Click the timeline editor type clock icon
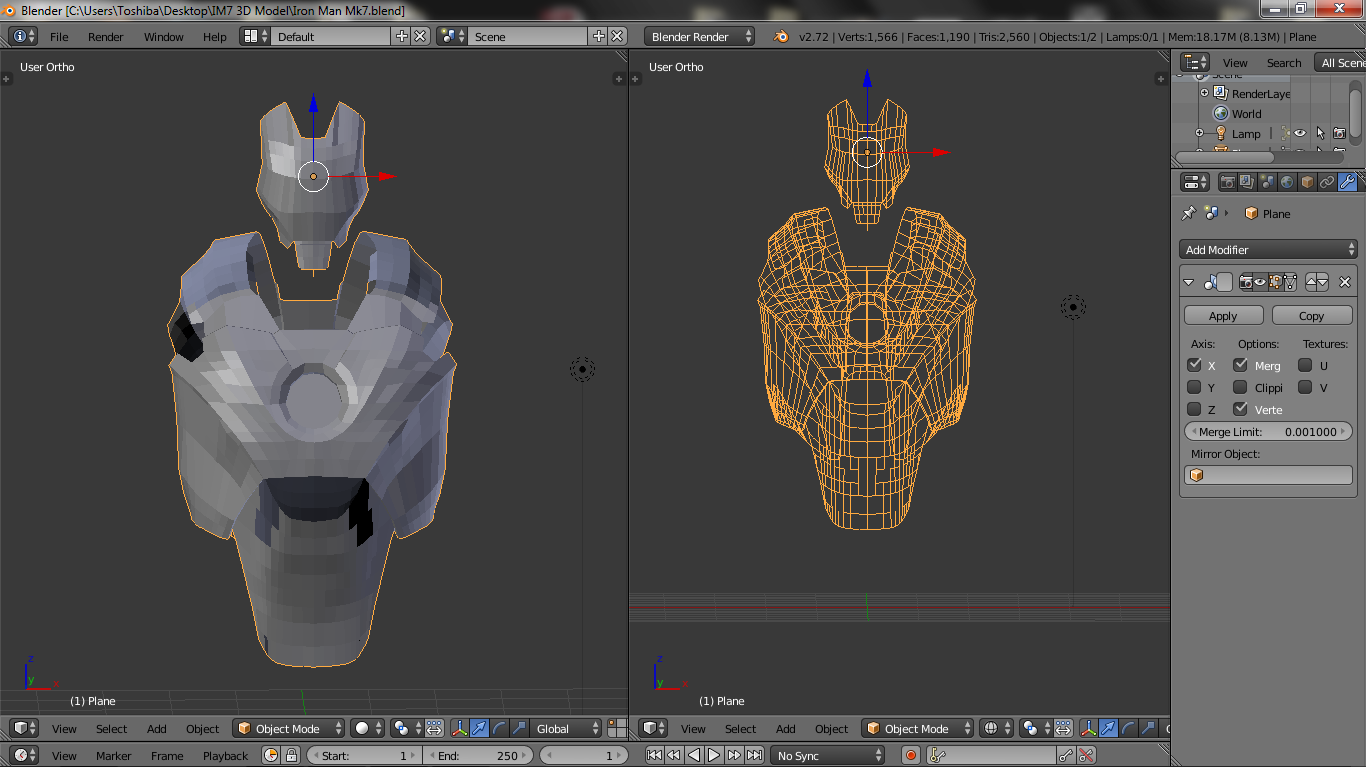The height and width of the screenshot is (767, 1366). [x=24, y=756]
